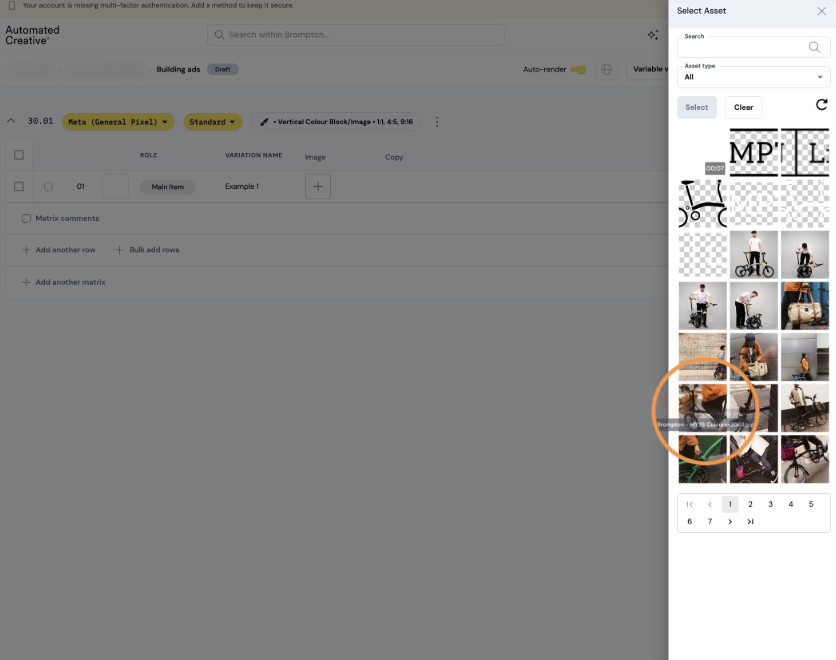
Task: Check the checkbox for row 01
Action: pos(19,187)
